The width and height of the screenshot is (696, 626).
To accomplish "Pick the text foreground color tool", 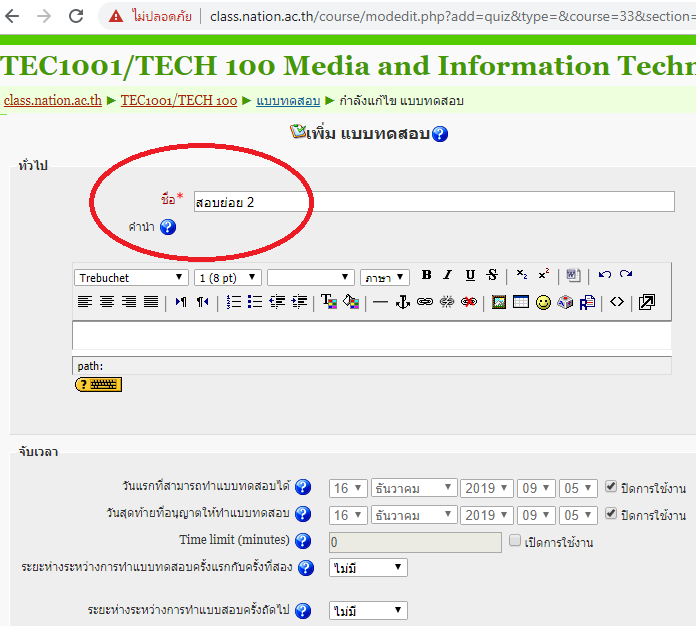I will (328, 302).
